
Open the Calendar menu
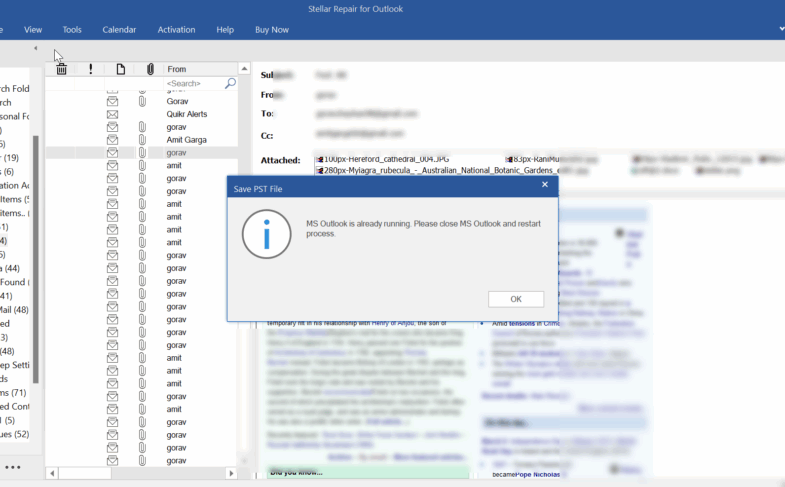[x=119, y=30]
